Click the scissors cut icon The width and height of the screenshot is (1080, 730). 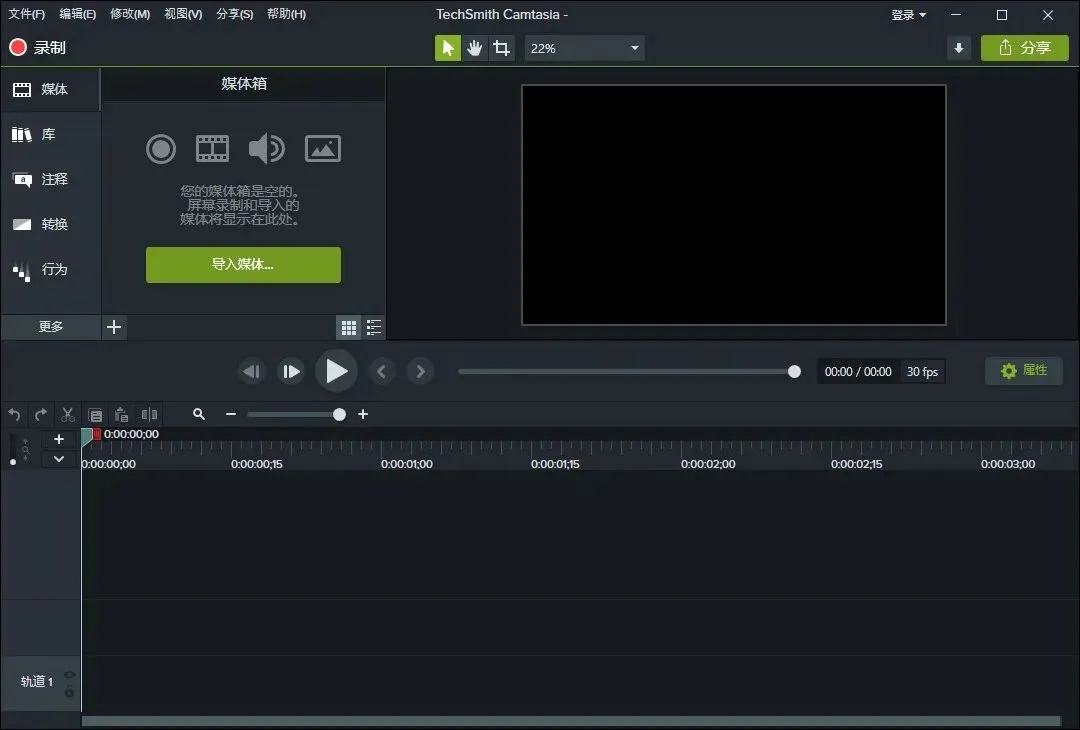pyautogui.click(x=68, y=415)
